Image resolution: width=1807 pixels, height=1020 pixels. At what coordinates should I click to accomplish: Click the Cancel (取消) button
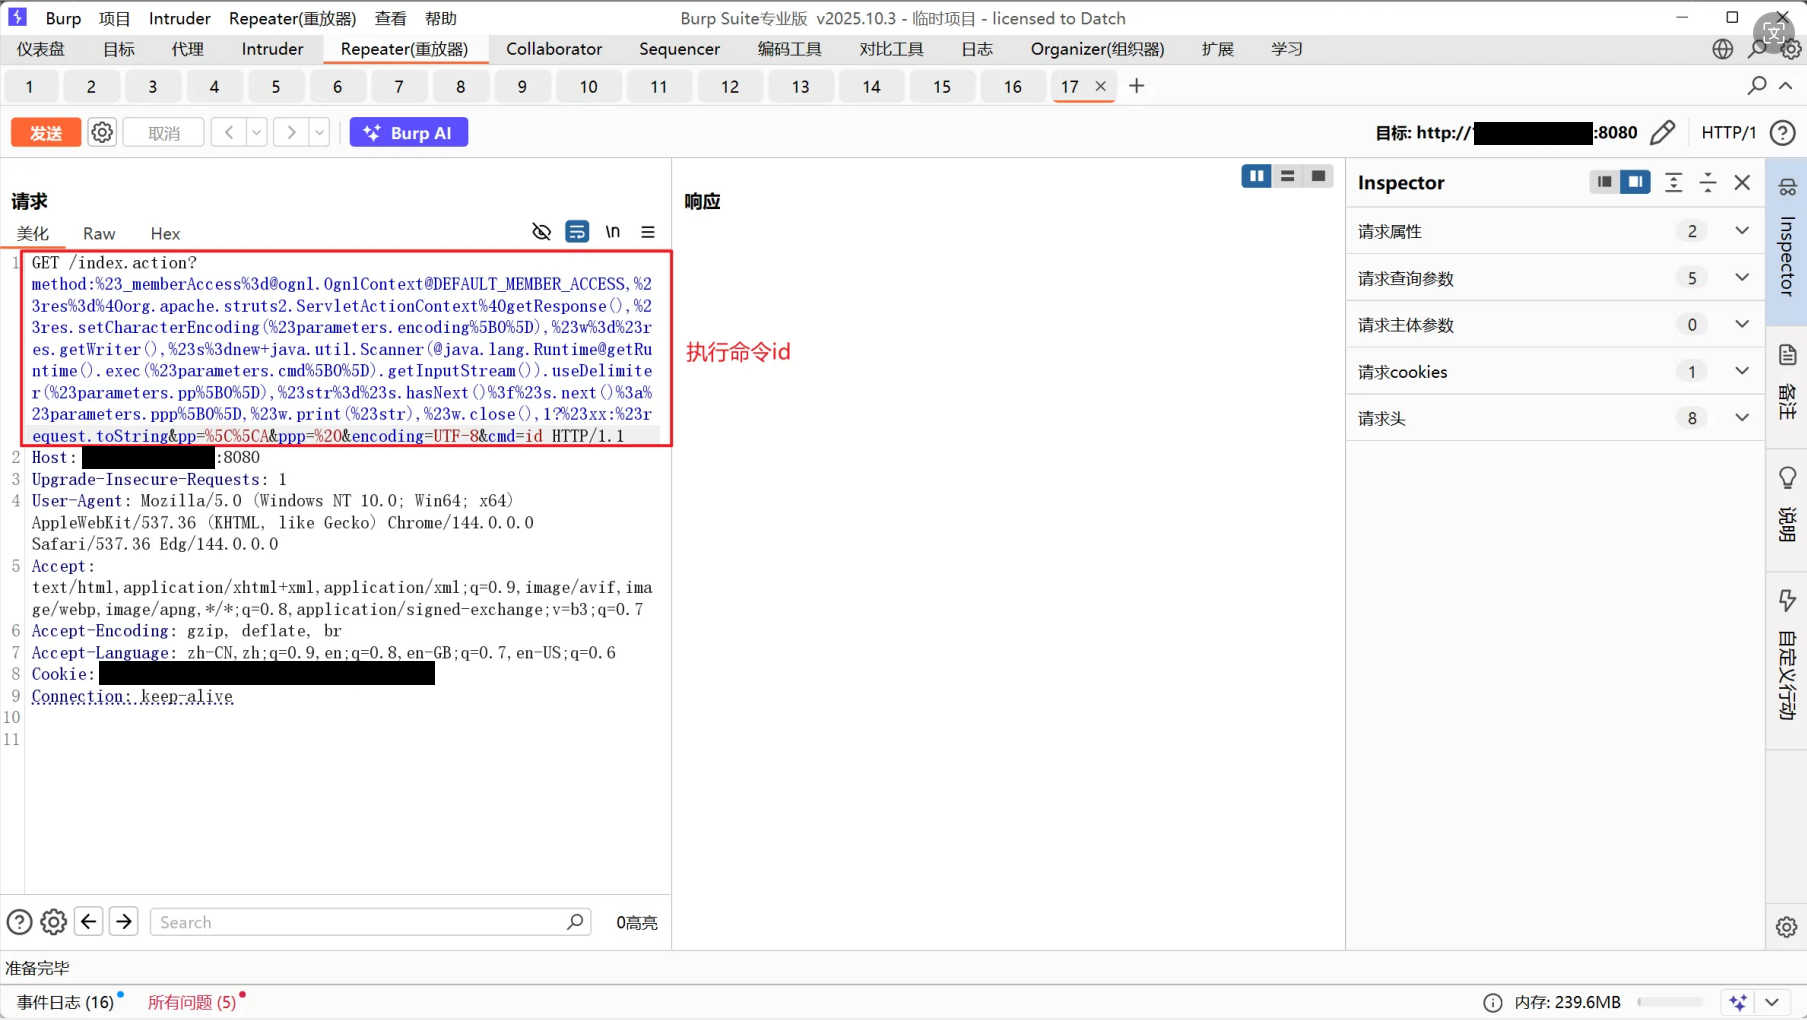(x=164, y=133)
